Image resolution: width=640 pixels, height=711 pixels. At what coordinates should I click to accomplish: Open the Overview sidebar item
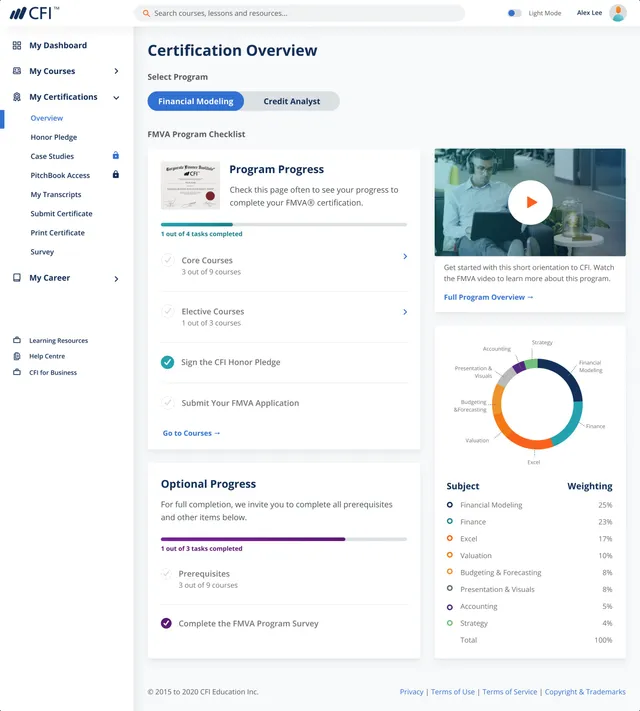47,118
